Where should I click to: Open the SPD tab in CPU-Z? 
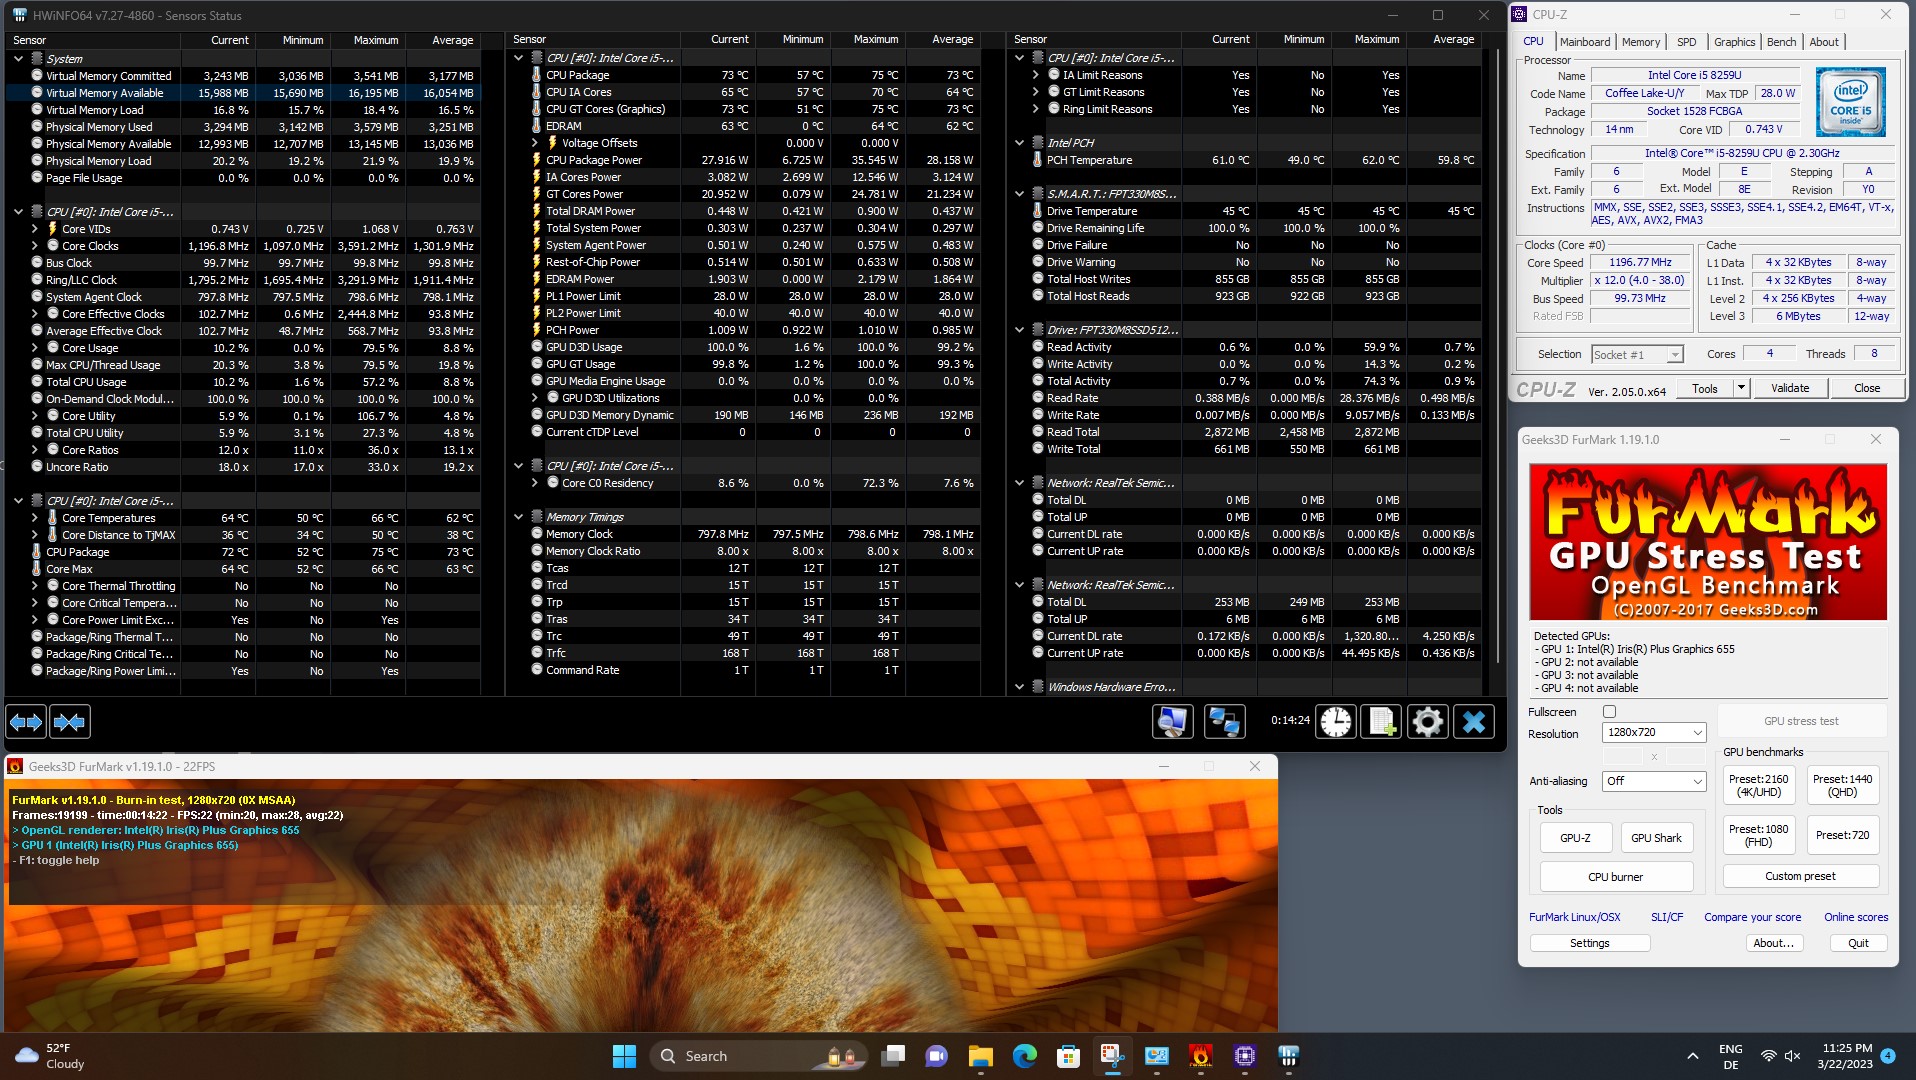click(1686, 42)
